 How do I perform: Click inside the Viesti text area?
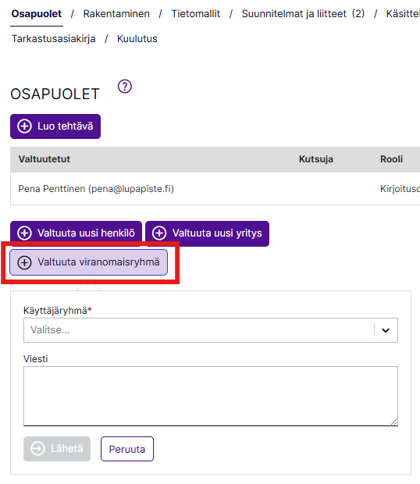tap(210, 396)
